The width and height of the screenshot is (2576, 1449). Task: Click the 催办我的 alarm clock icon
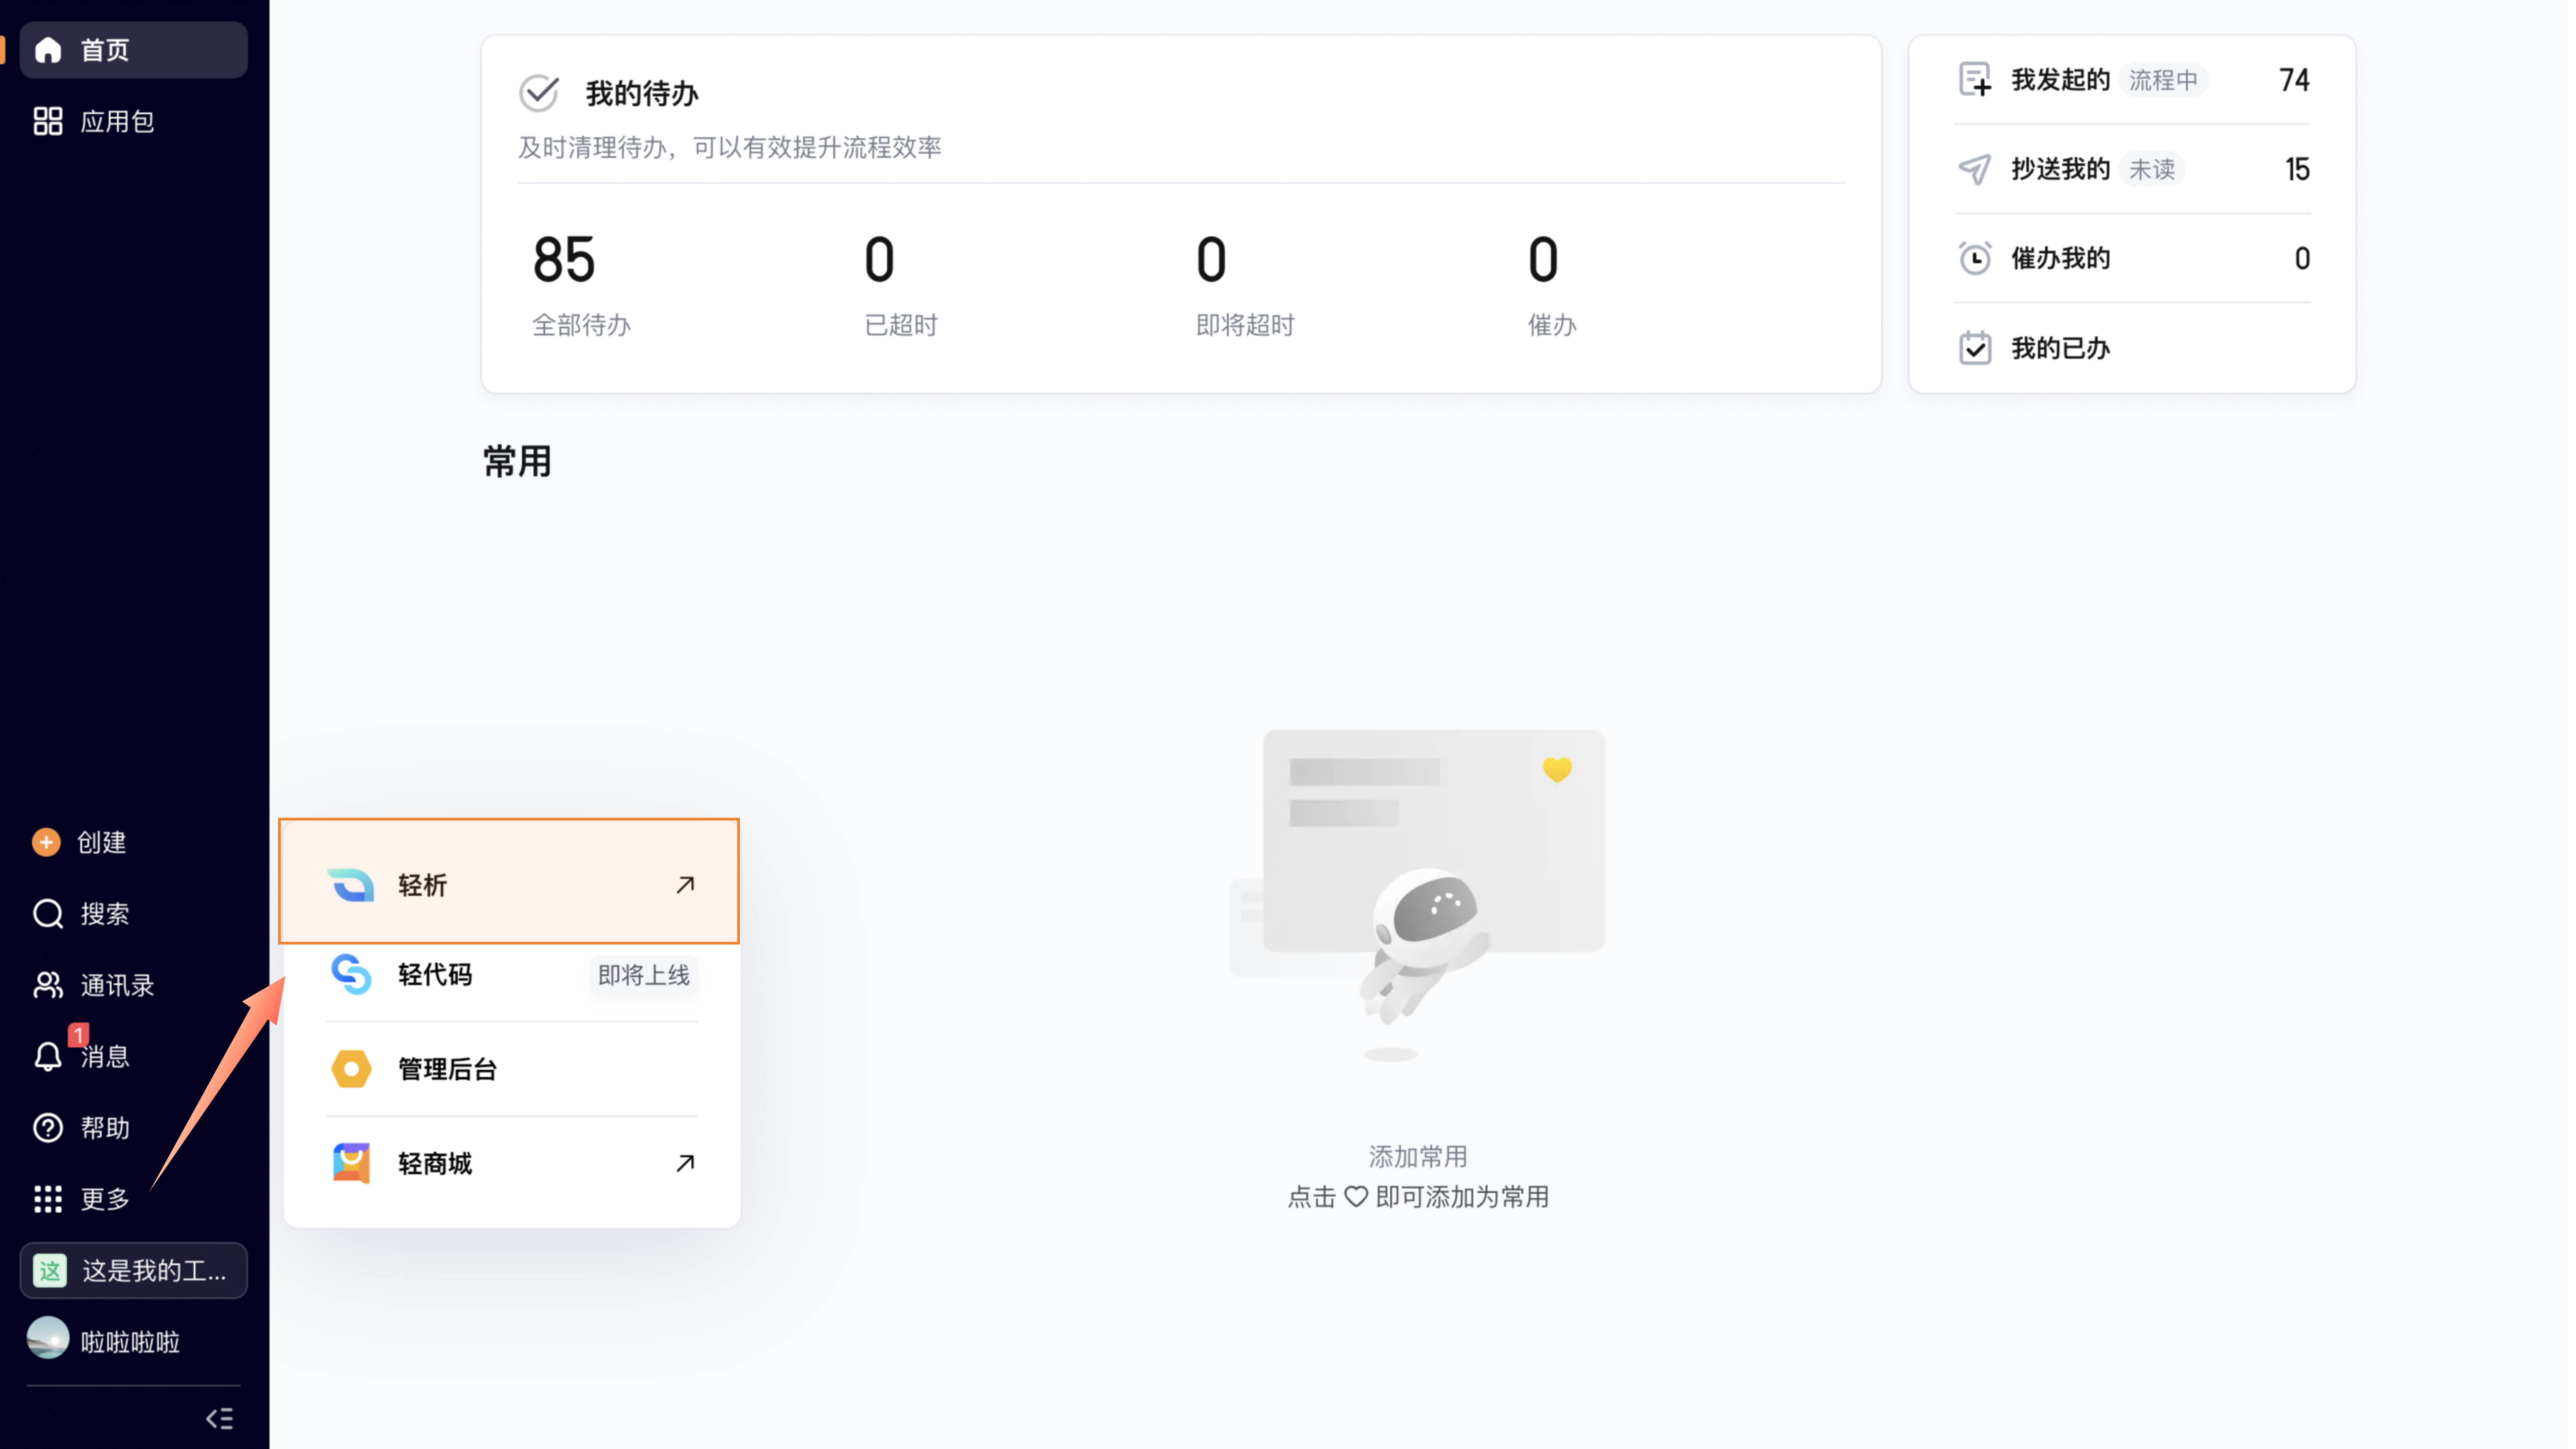click(x=1975, y=258)
